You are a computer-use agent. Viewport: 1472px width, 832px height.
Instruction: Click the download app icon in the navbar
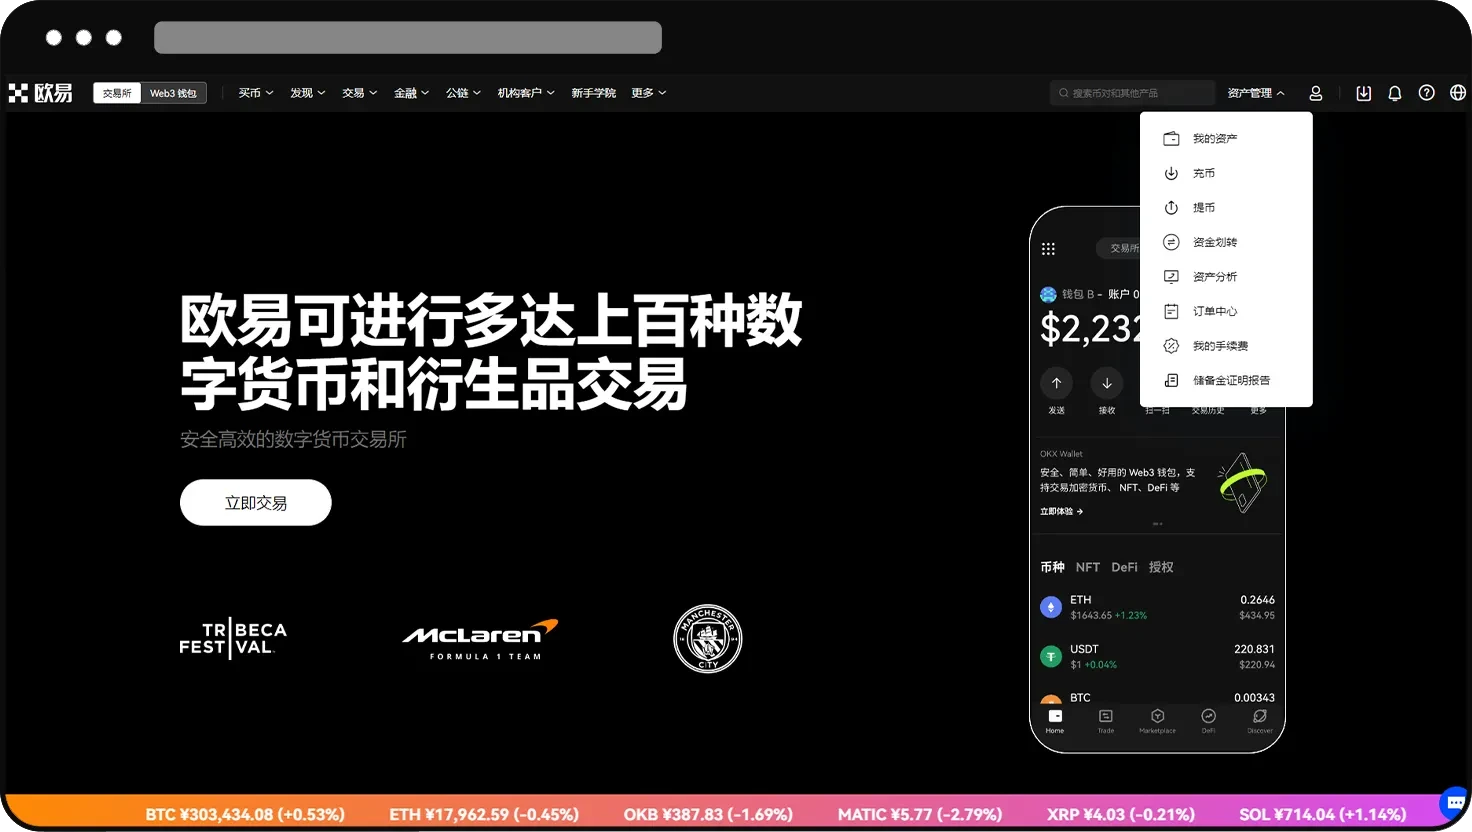click(1363, 93)
